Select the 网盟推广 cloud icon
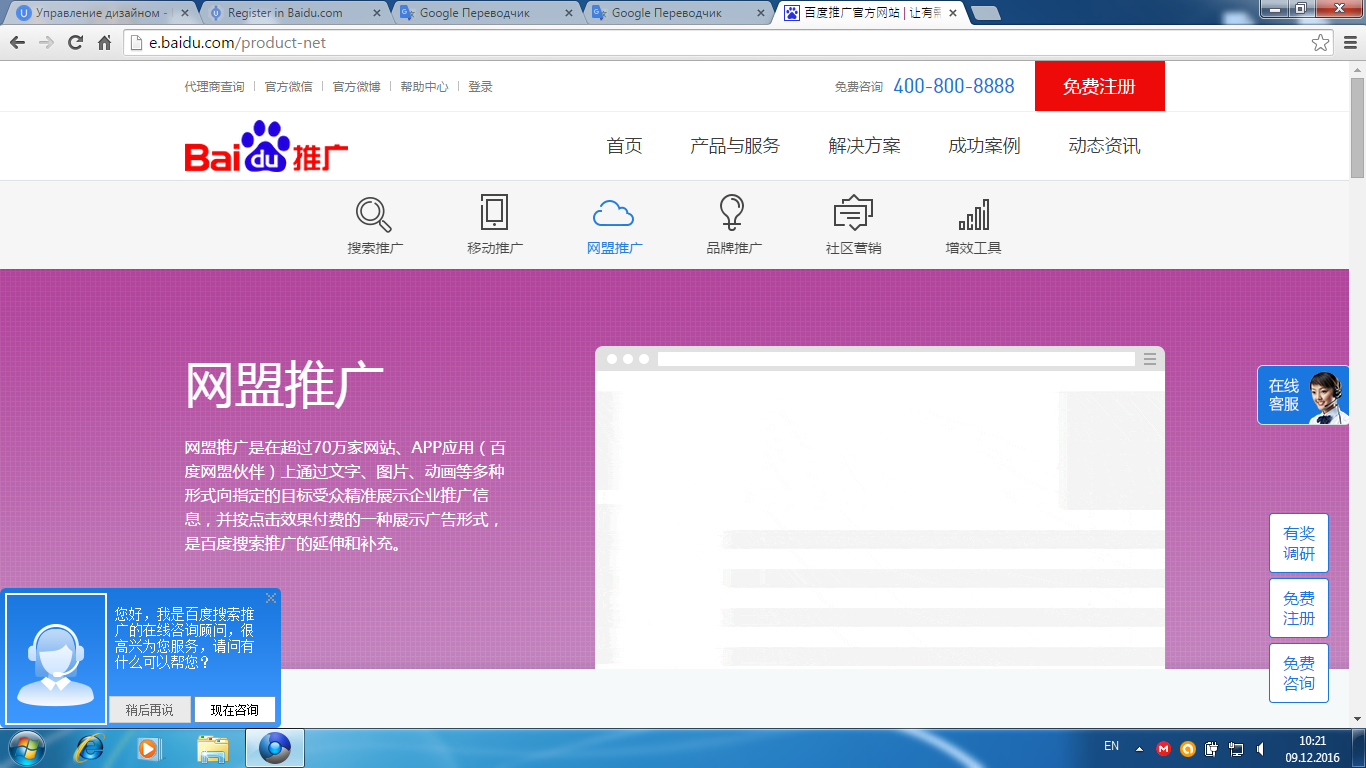Viewport: 1366px width, 768px height. (614, 213)
